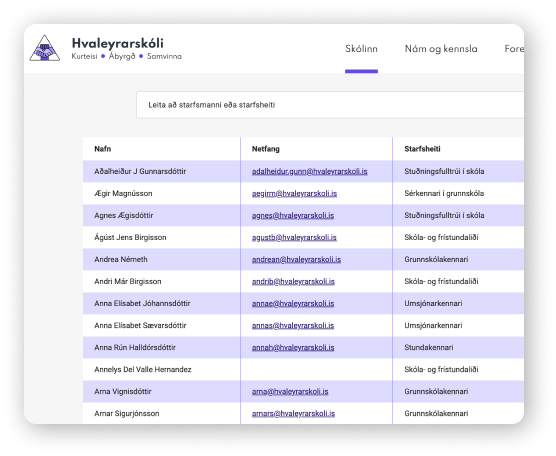Image resolution: width=556 pixels, height=456 pixels.
Task: Open annas@hvaleyrarskoli.is email link
Action: [293, 325]
